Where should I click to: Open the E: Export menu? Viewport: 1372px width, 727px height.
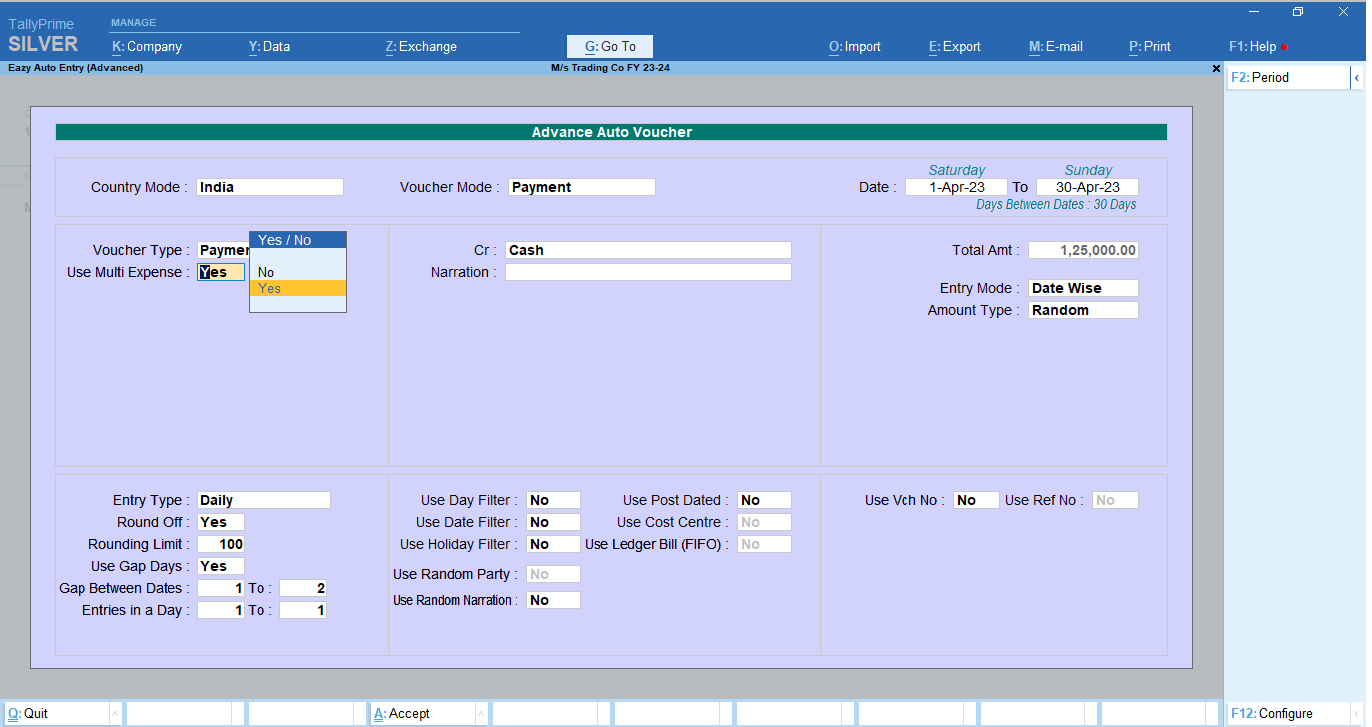point(955,46)
